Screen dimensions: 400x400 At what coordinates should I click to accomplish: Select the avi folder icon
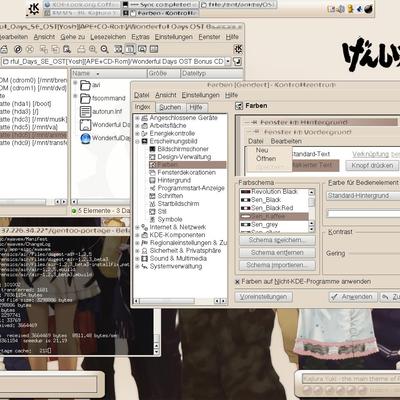tap(86, 85)
